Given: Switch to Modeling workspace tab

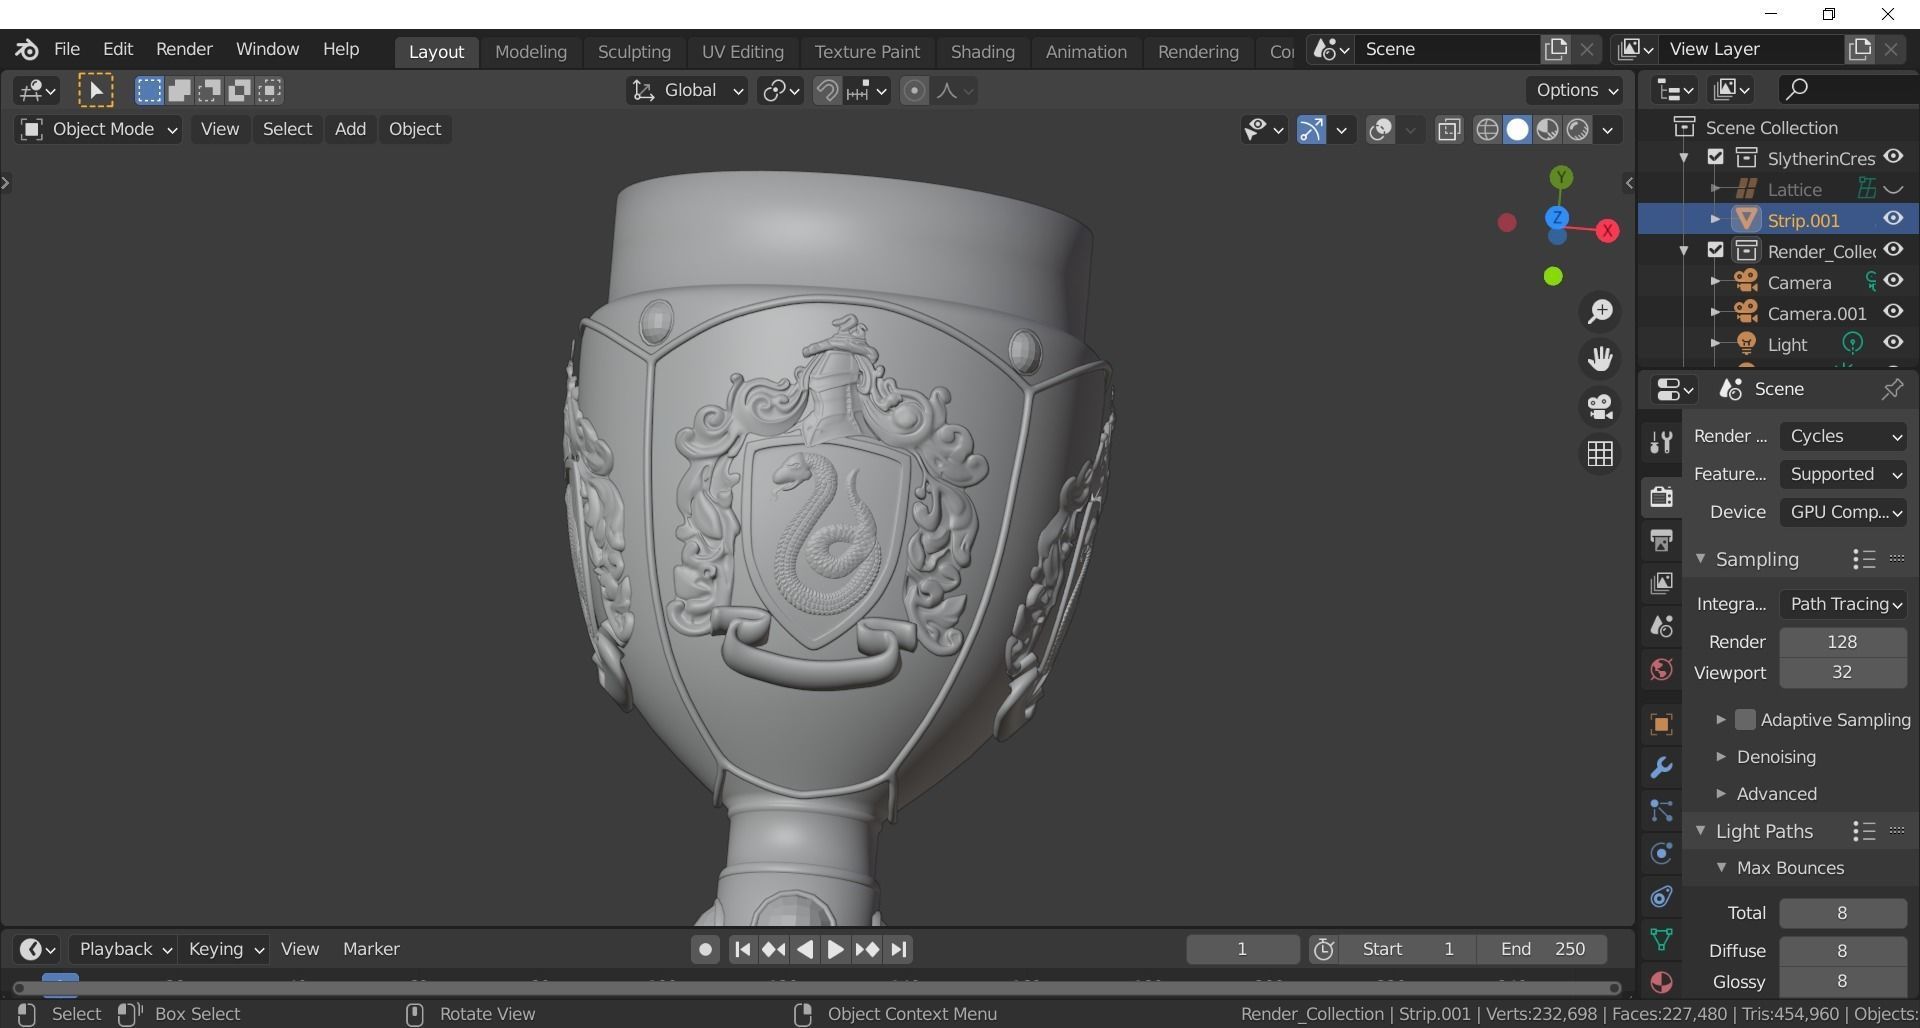Looking at the screenshot, I should click(531, 52).
